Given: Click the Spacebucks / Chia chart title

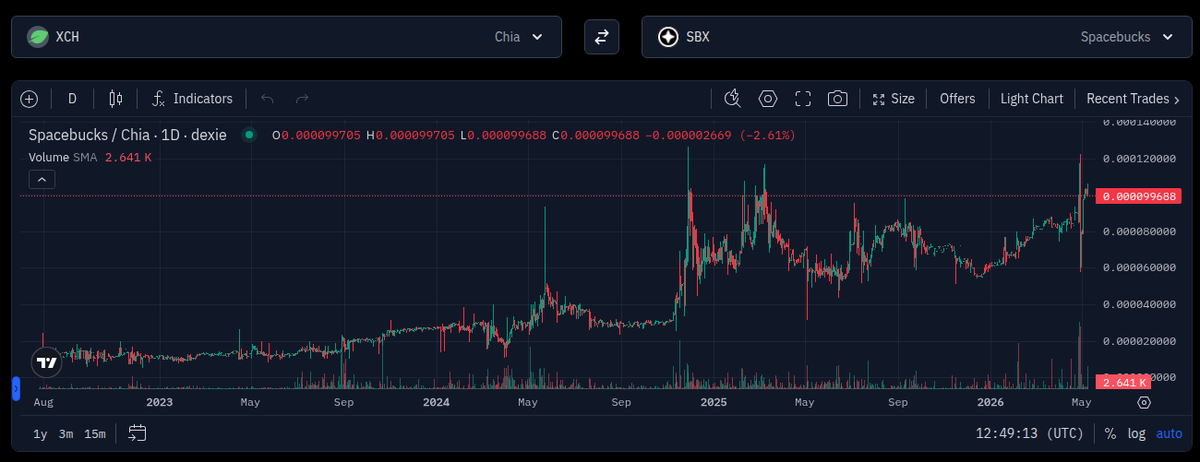Looking at the screenshot, I should [128, 134].
